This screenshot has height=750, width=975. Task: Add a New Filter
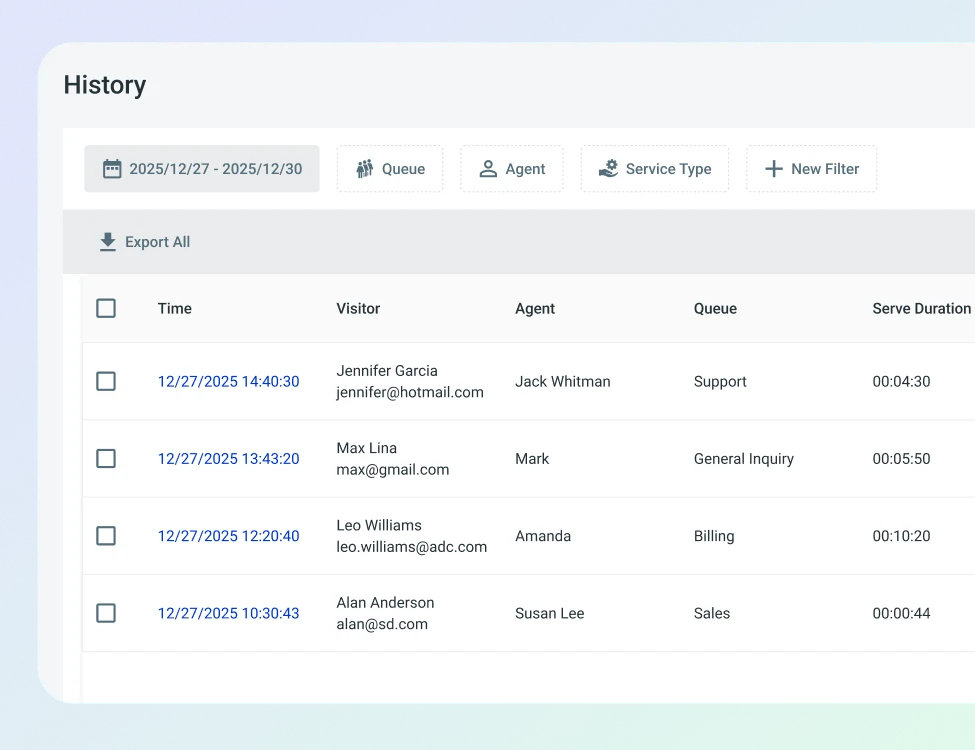[811, 168]
